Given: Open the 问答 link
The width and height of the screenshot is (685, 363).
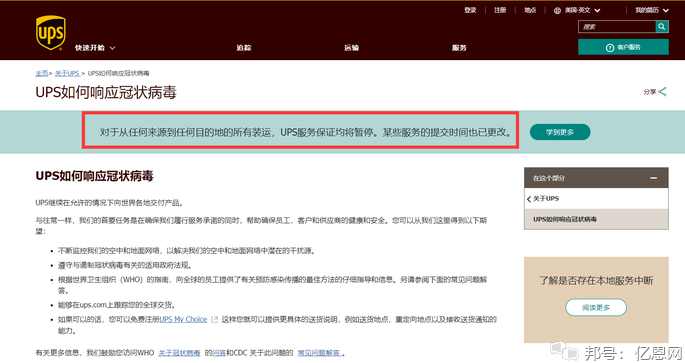Looking at the screenshot, I should pyautogui.click(x=219, y=353).
